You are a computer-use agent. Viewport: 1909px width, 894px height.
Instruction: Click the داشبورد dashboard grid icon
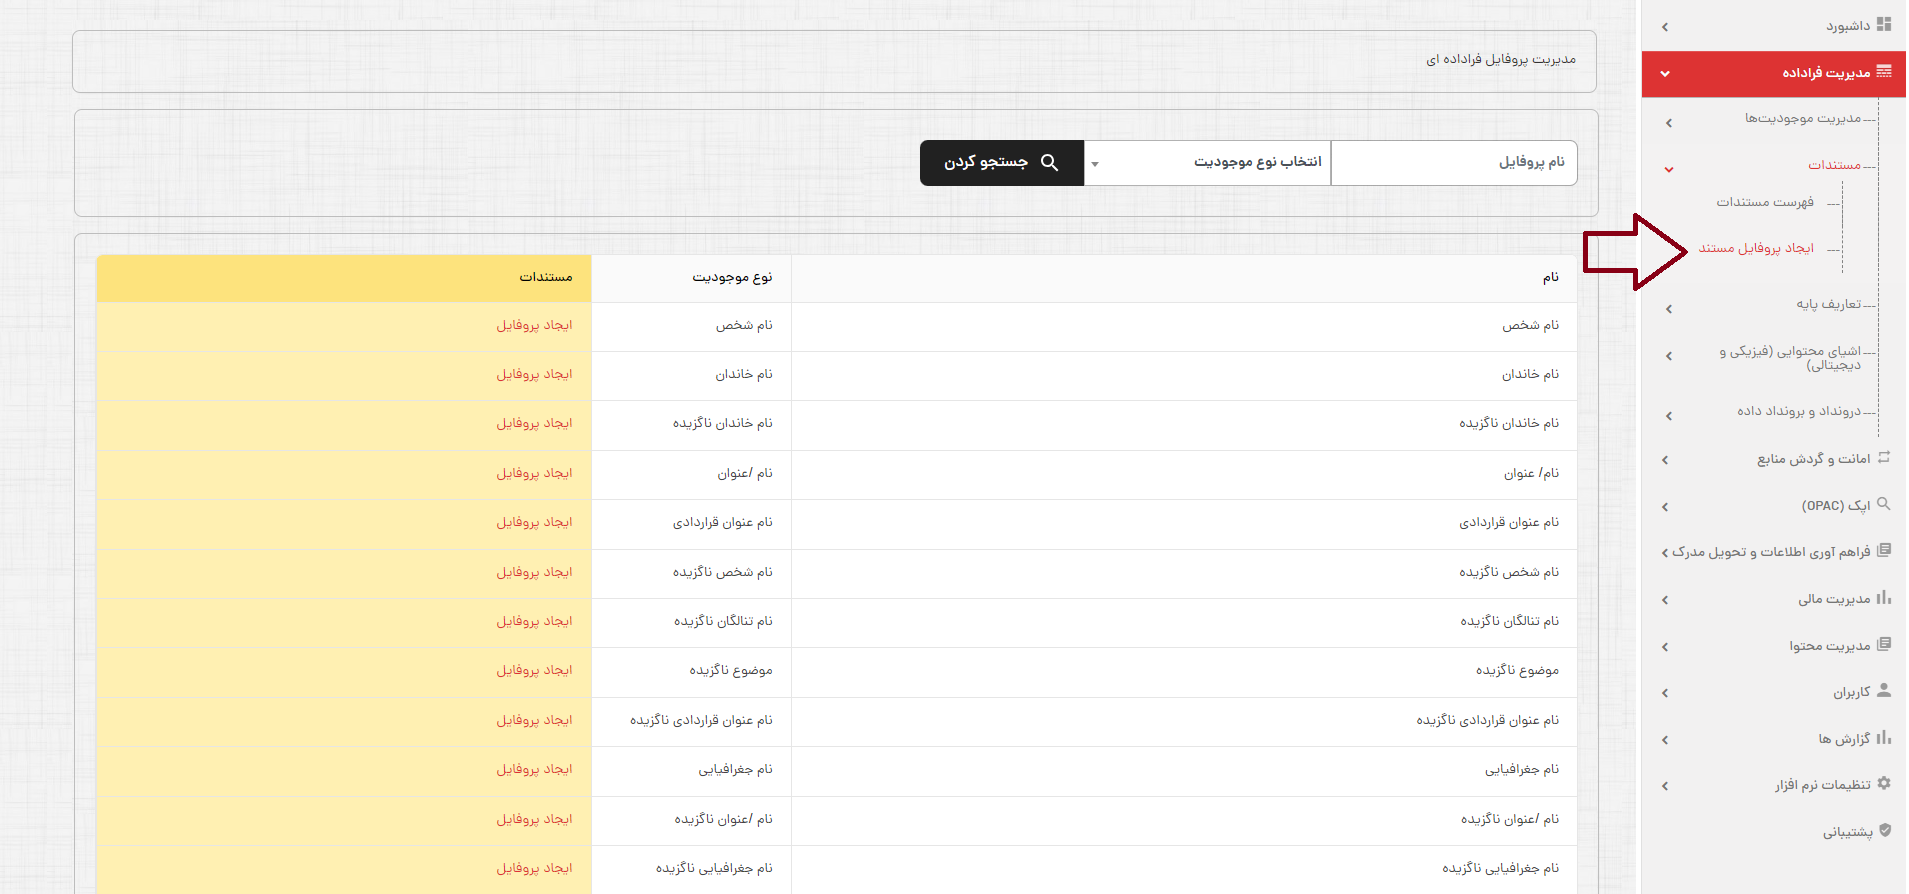(x=1884, y=25)
